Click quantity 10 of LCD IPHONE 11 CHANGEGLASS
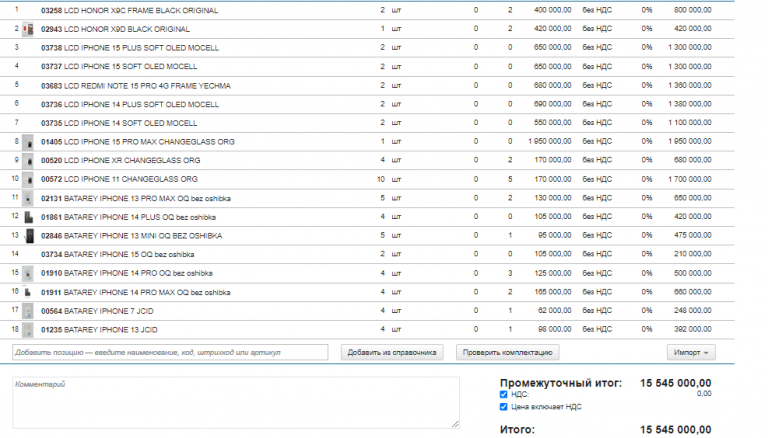Screen dimensions: 768x438 pyautogui.click(x=381, y=179)
